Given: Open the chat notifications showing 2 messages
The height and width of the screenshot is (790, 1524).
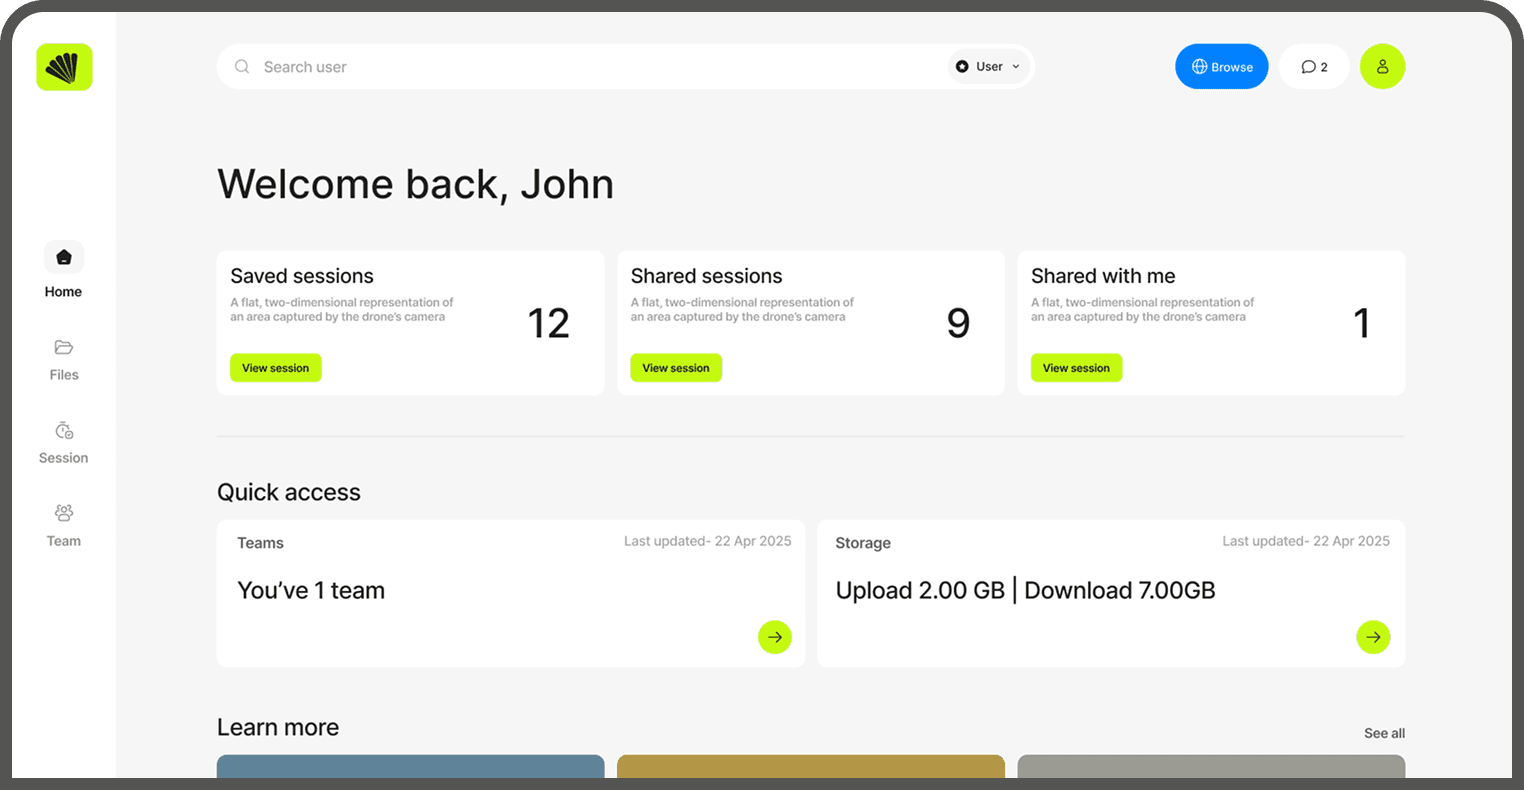Looking at the screenshot, I should pyautogui.click(x=1313, y=66).
